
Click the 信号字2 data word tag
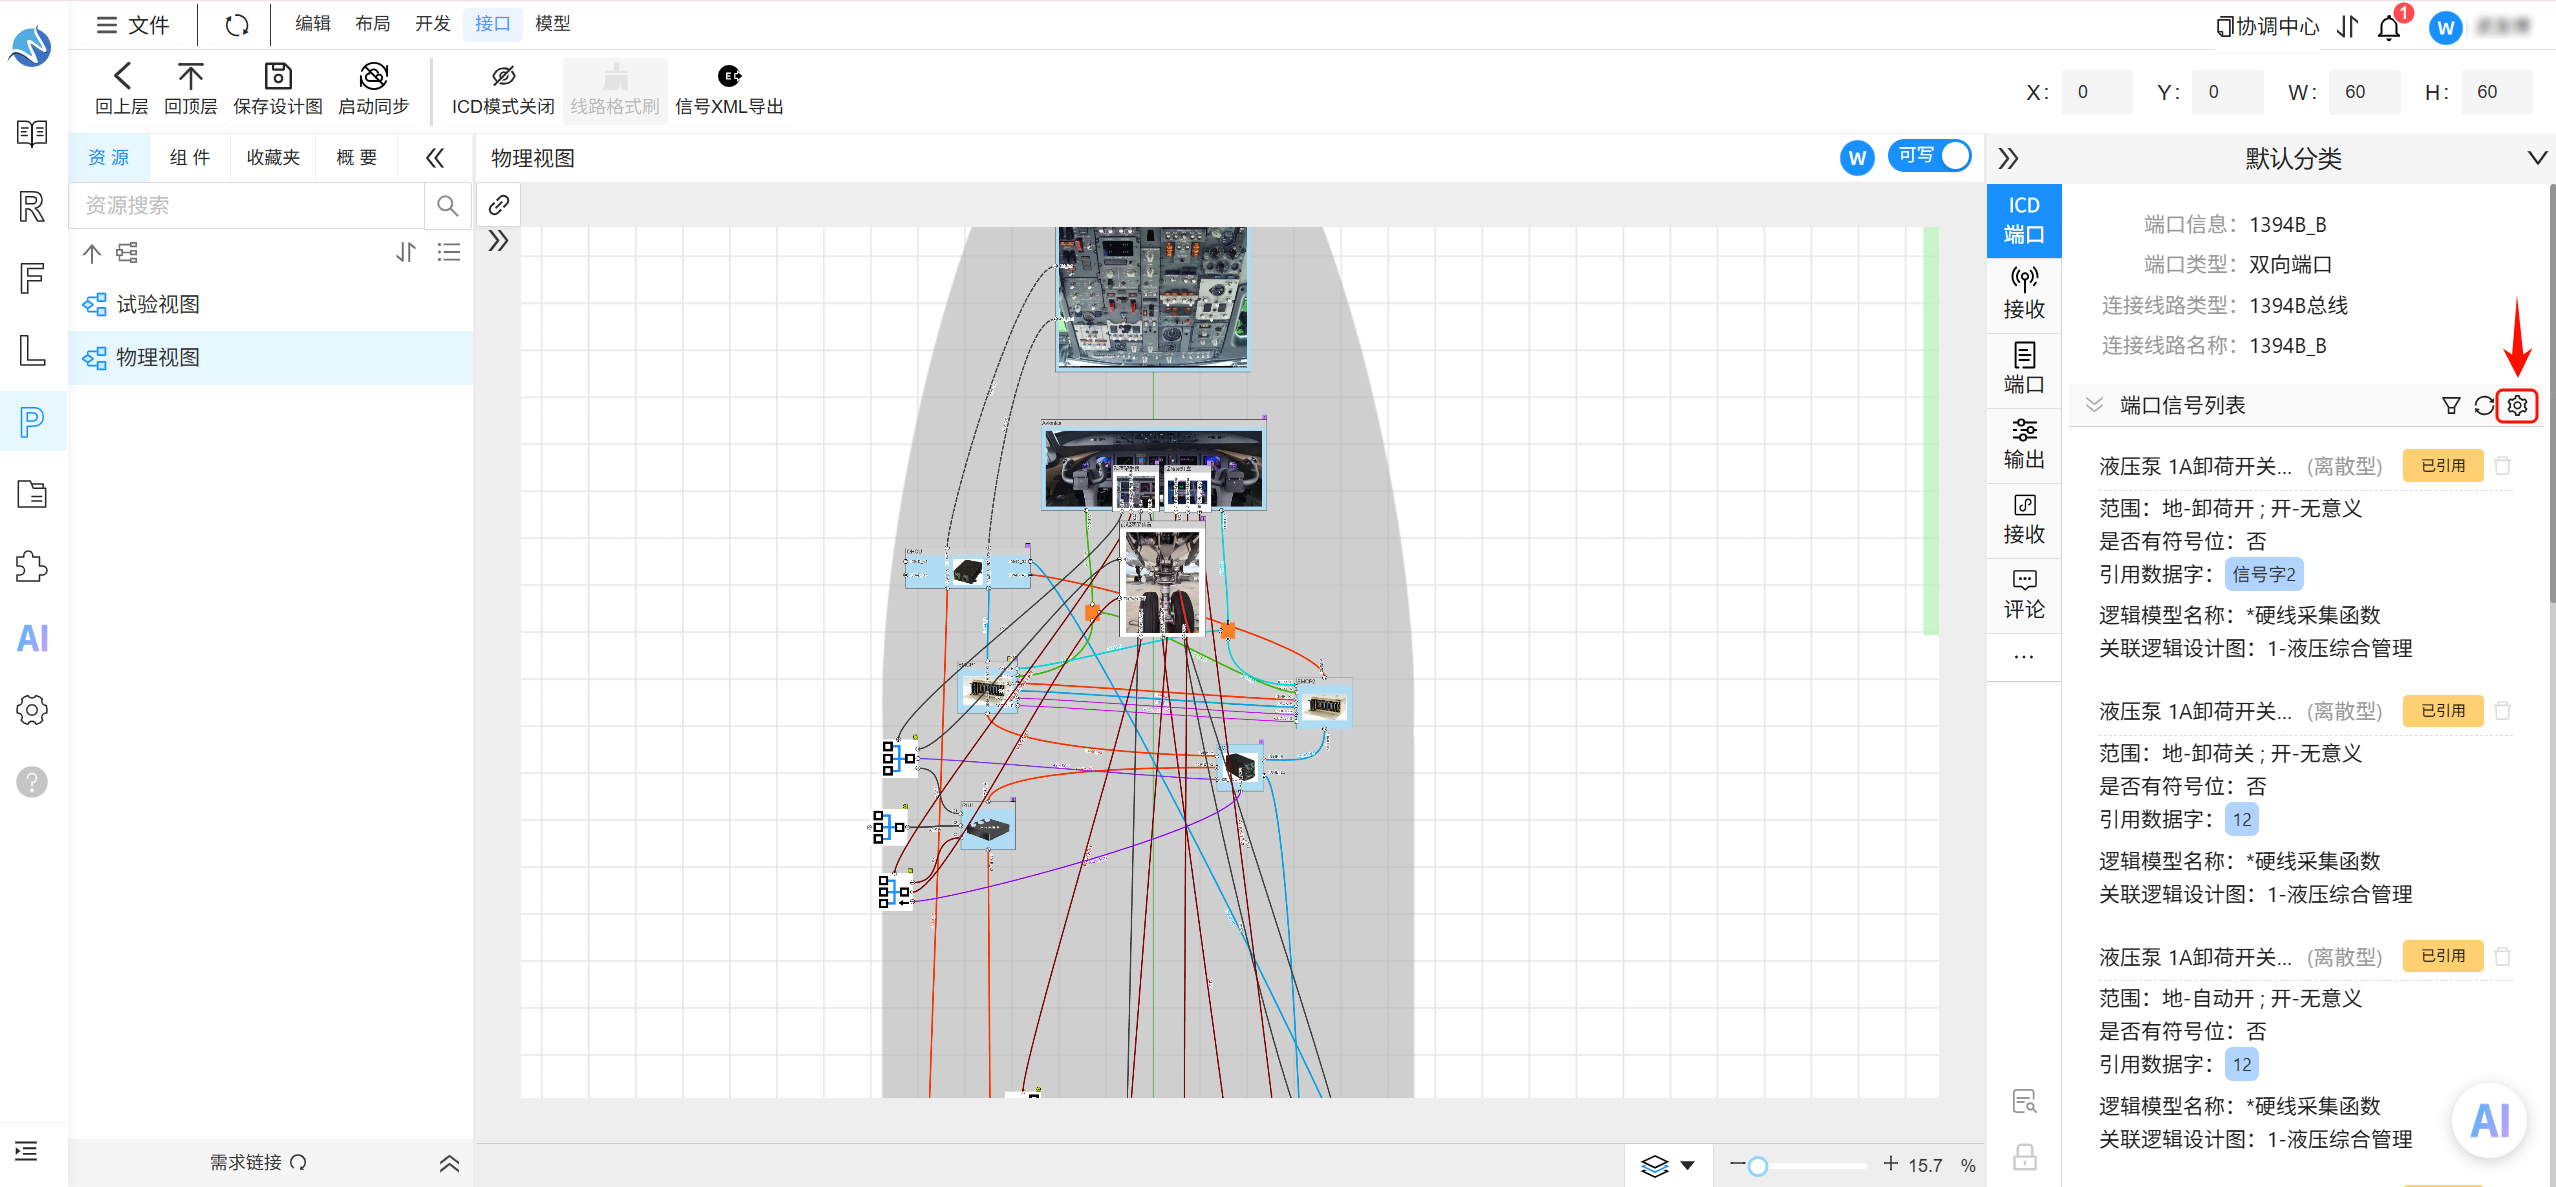click(x=2264, y=574)
